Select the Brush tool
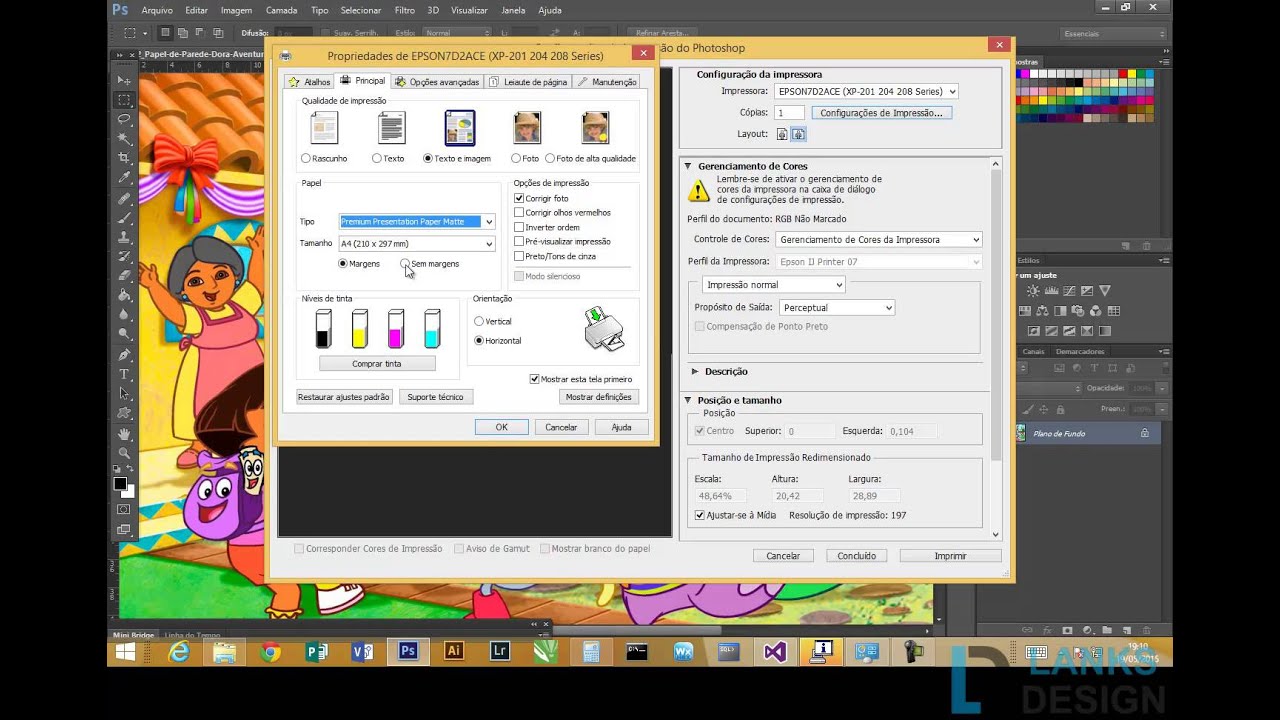 coord(124,217)
